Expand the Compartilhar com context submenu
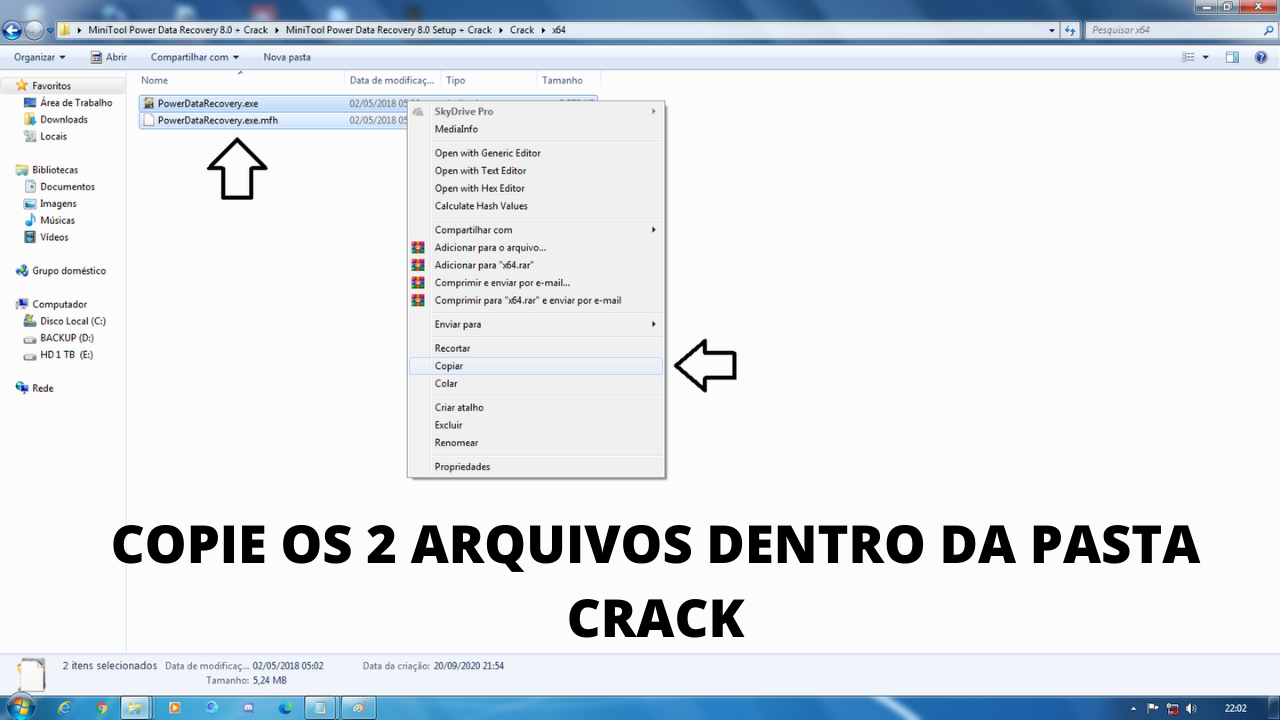The width and height of the screenshot is (1280, 720). click(x=536, y=230)
